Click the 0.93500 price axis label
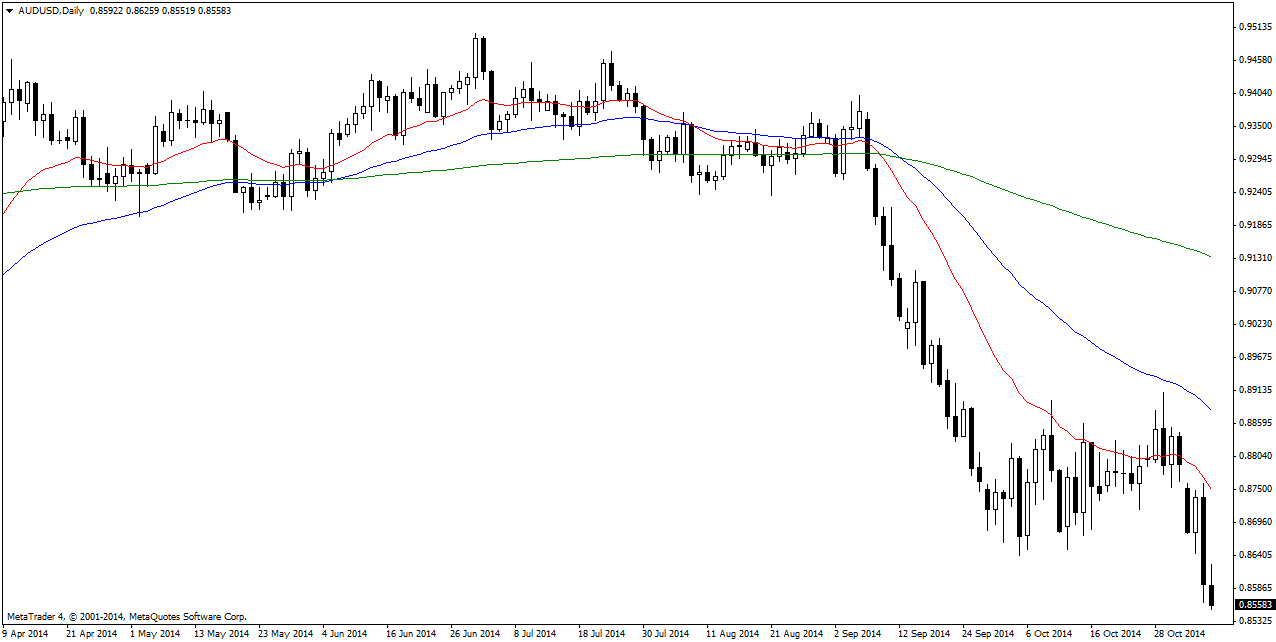The image size is (1276, 642). coord(1254,126)
